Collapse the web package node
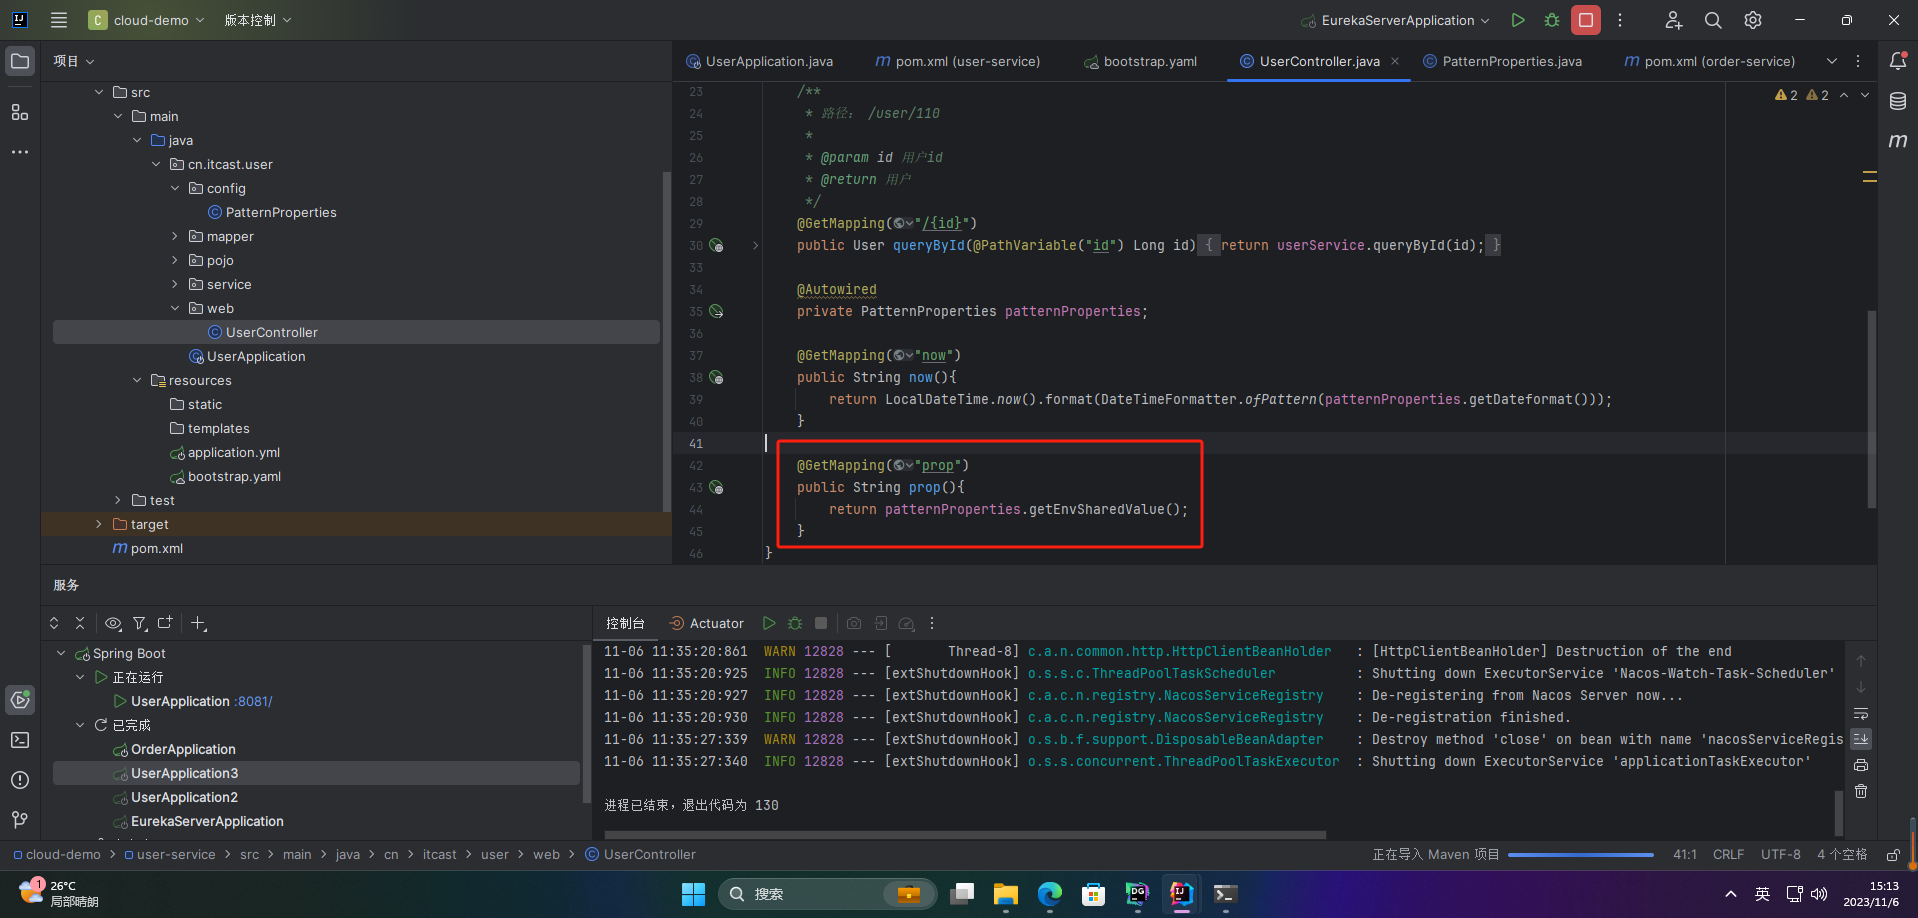The width and height of the screenshot is (1918, 918). [175, 308]
